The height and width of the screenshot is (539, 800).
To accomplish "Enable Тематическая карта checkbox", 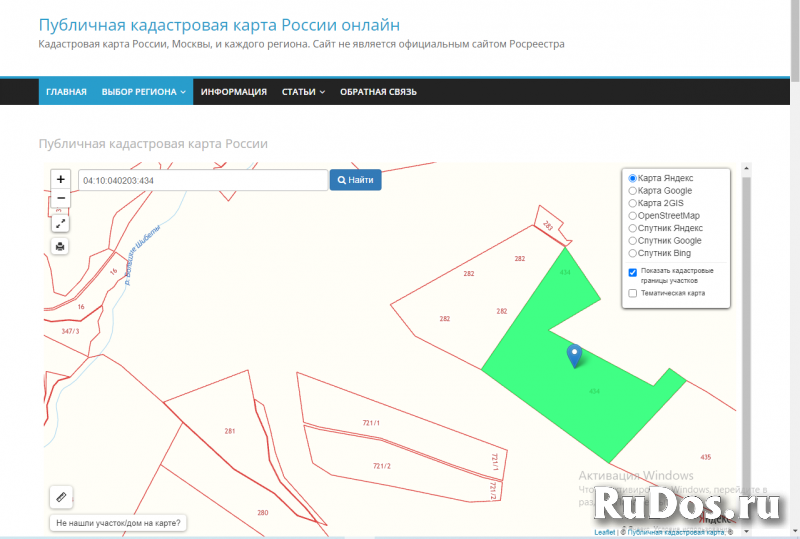I will coord(633,293).
